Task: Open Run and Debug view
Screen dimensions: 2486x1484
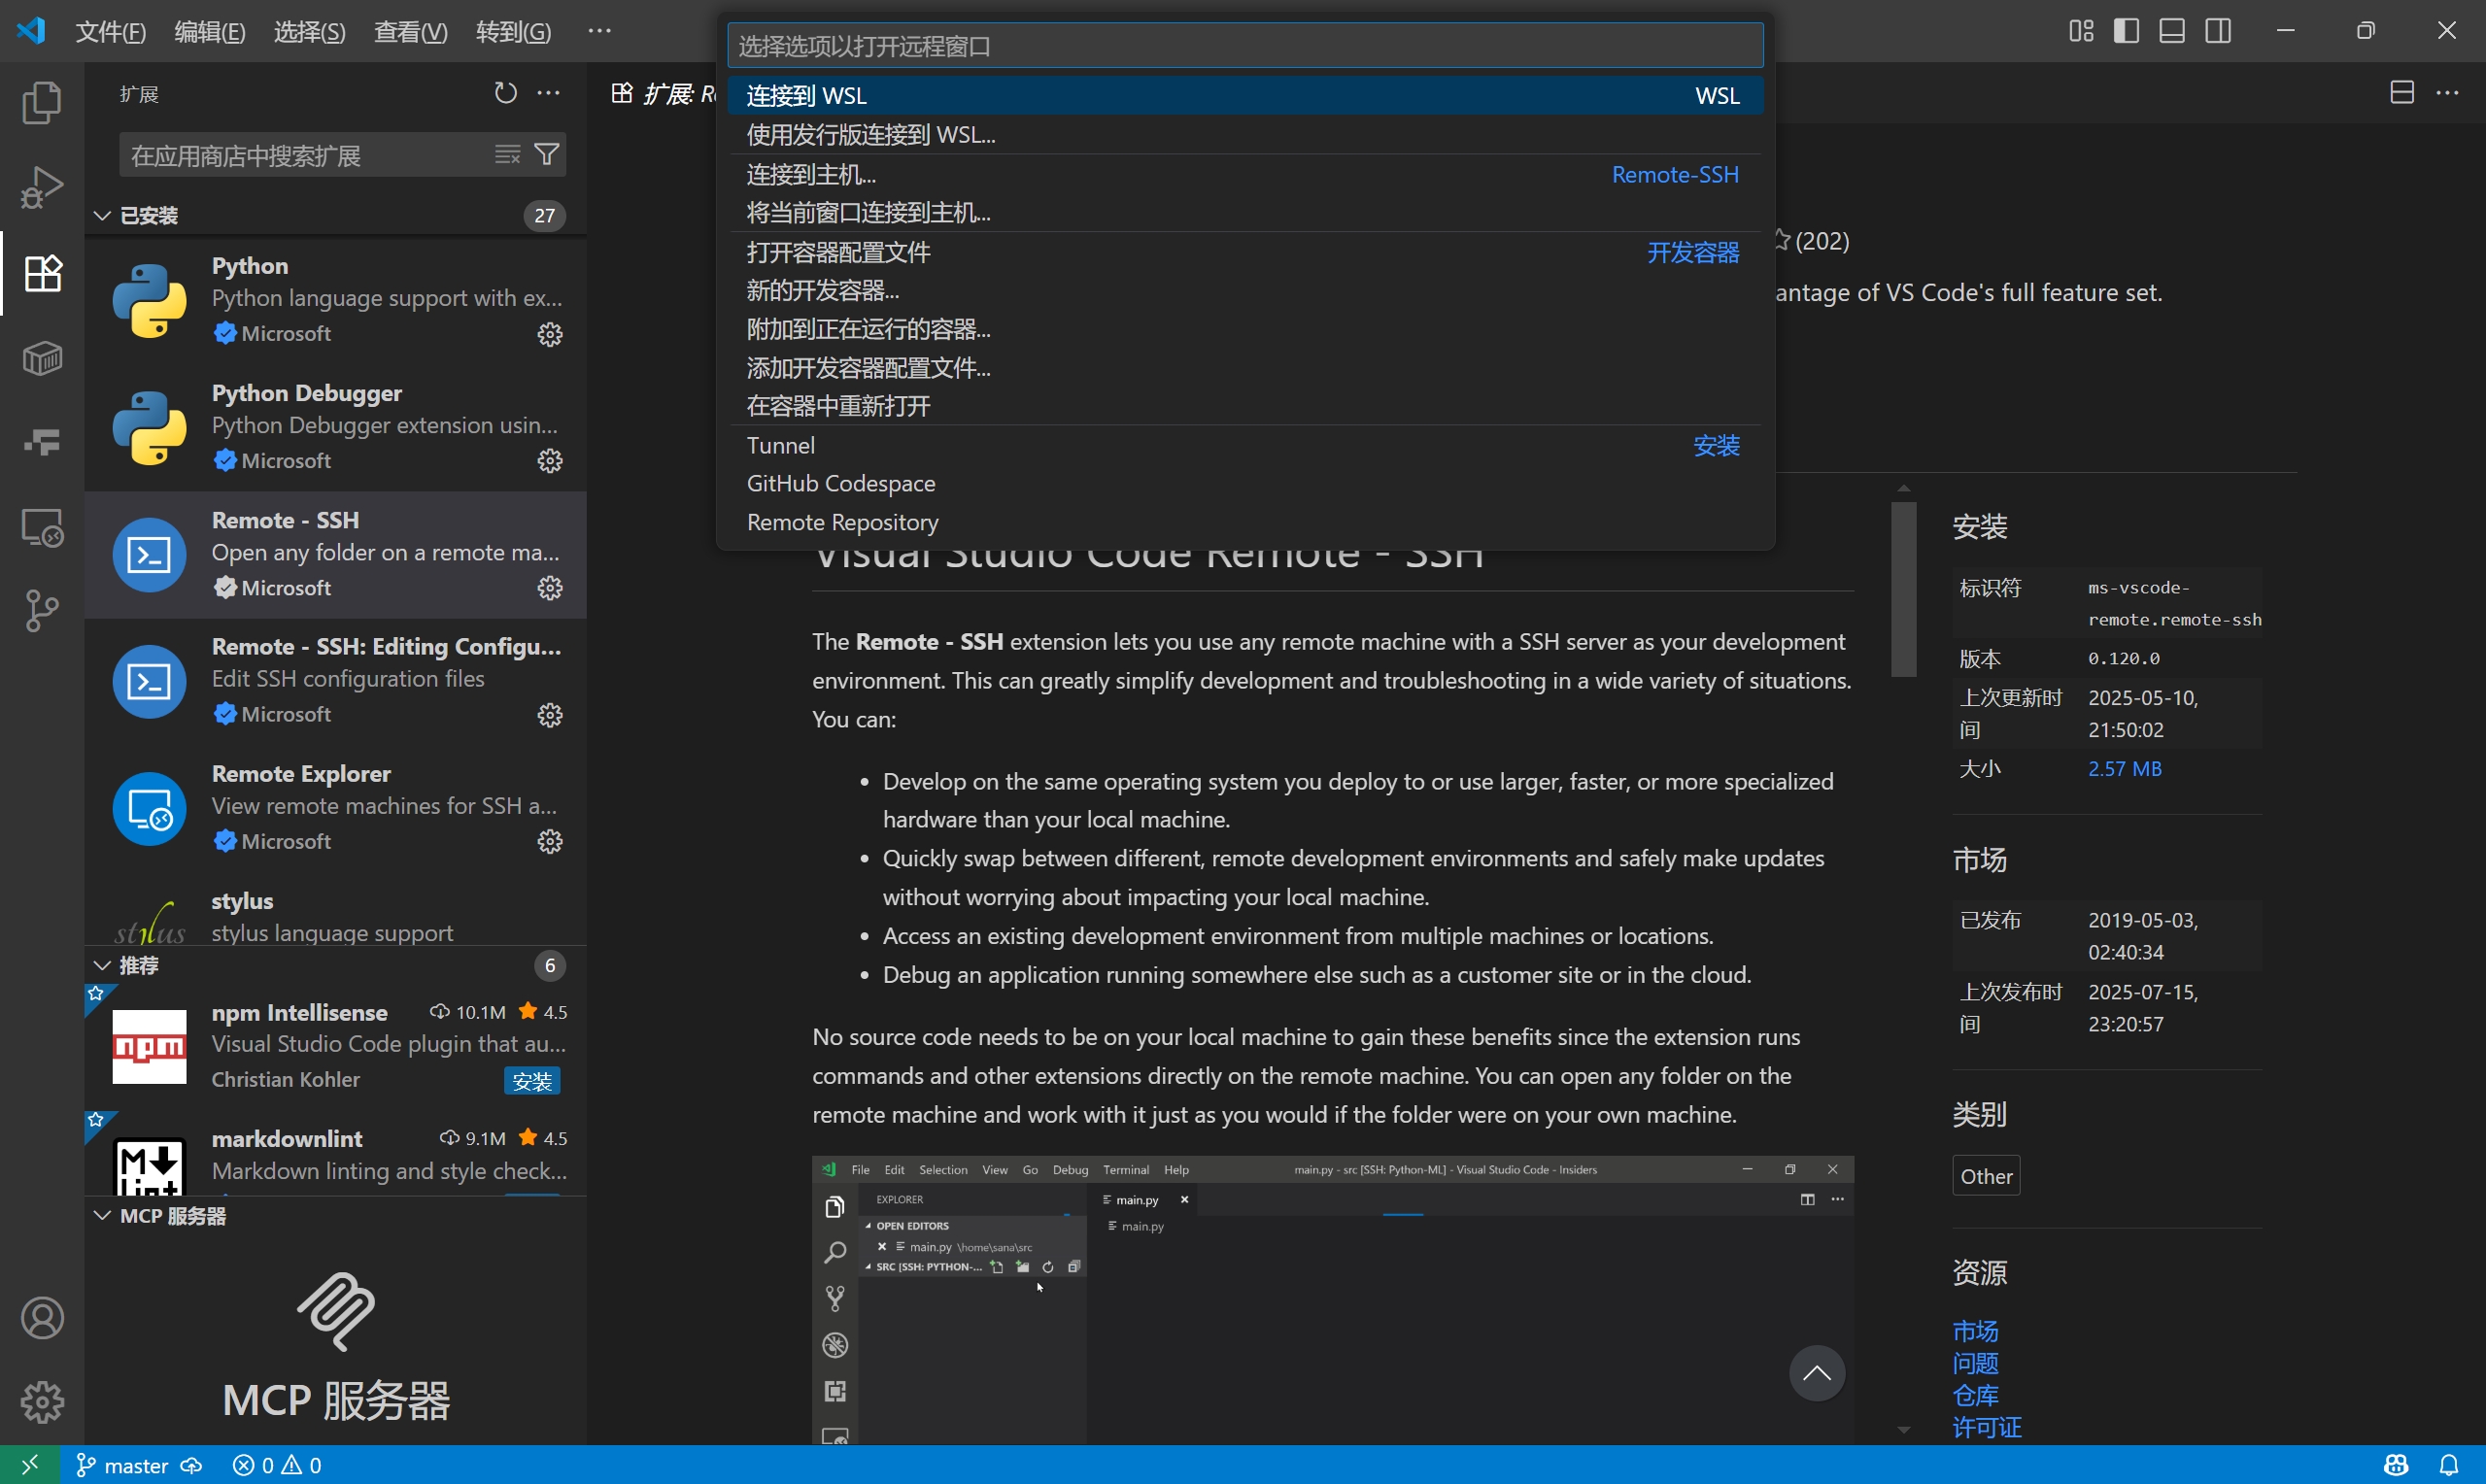Action: tap(41, 187)
